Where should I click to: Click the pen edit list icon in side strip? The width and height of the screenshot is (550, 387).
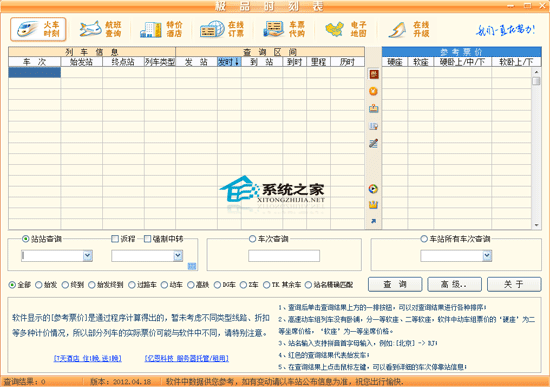pos(374,143)
